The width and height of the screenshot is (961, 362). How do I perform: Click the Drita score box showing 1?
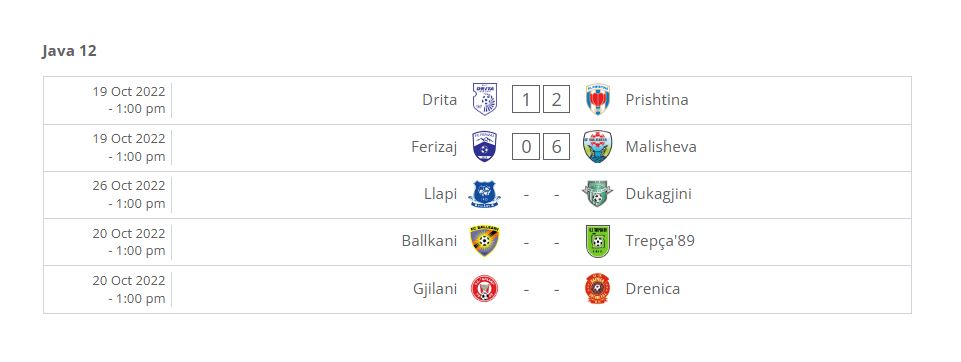tap(526, 100)
